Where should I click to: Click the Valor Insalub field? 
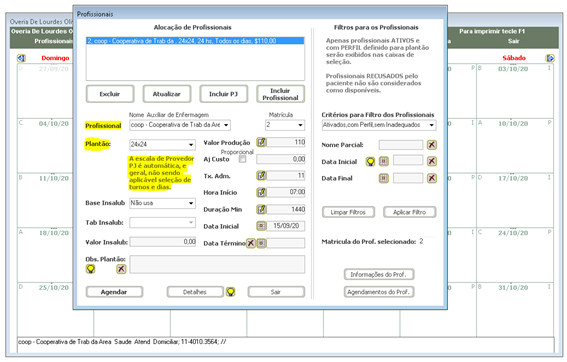tap(163, 242)
